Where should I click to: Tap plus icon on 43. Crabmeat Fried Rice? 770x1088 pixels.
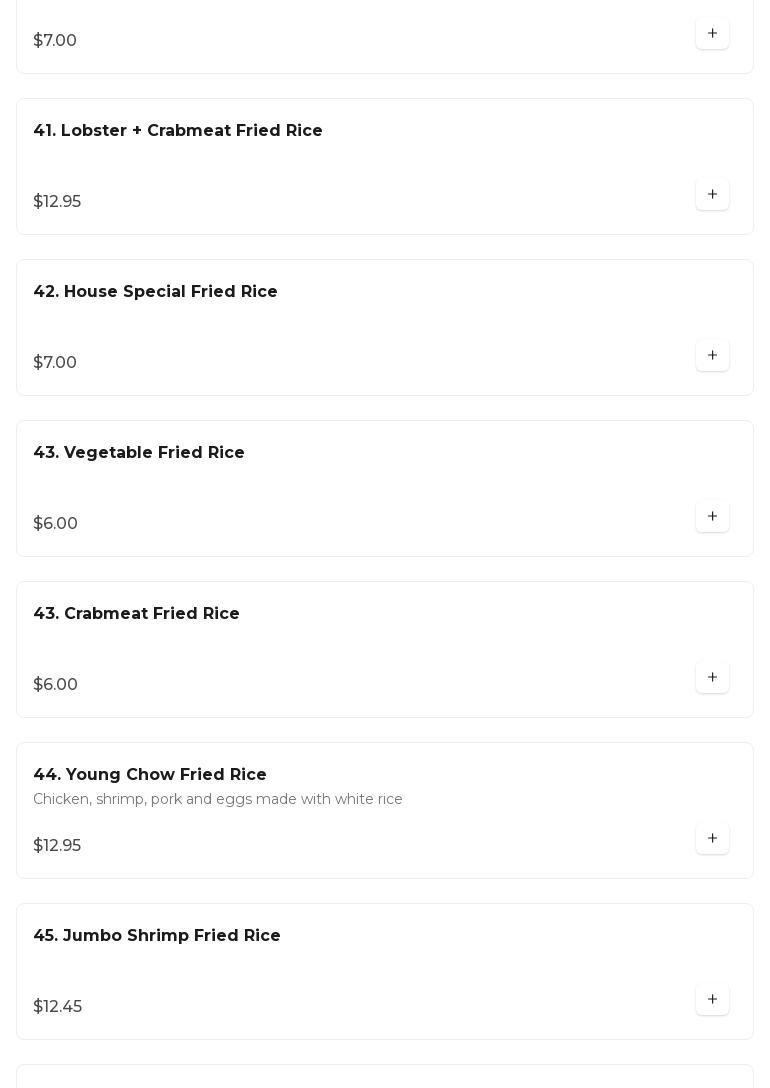tap(712, 678)
